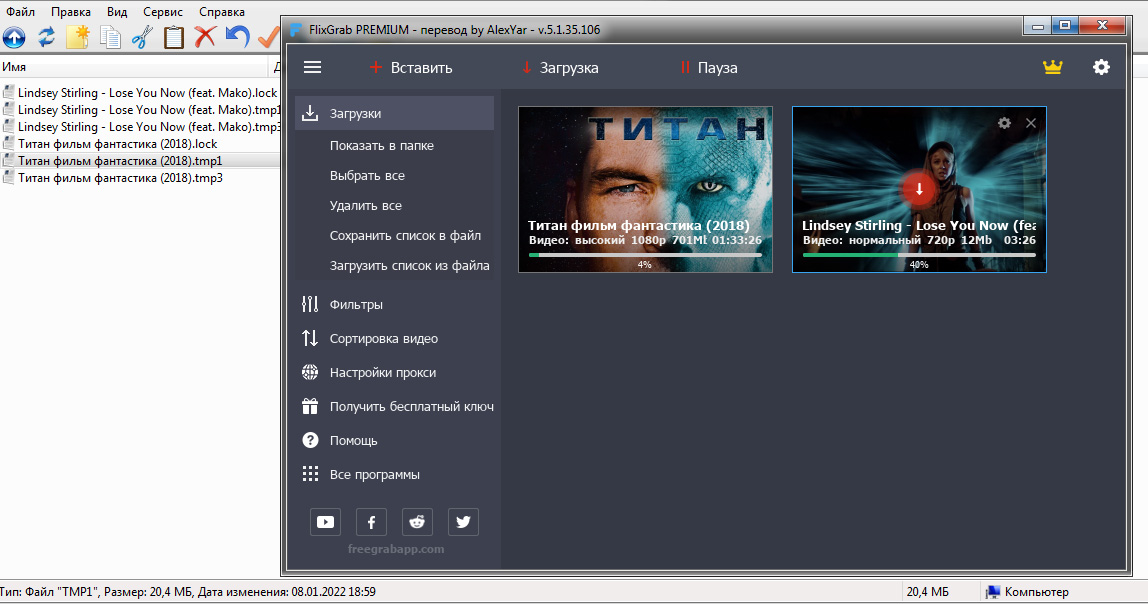
Task: Select the Титан video thumbnail card
Action: pos(645,189)
